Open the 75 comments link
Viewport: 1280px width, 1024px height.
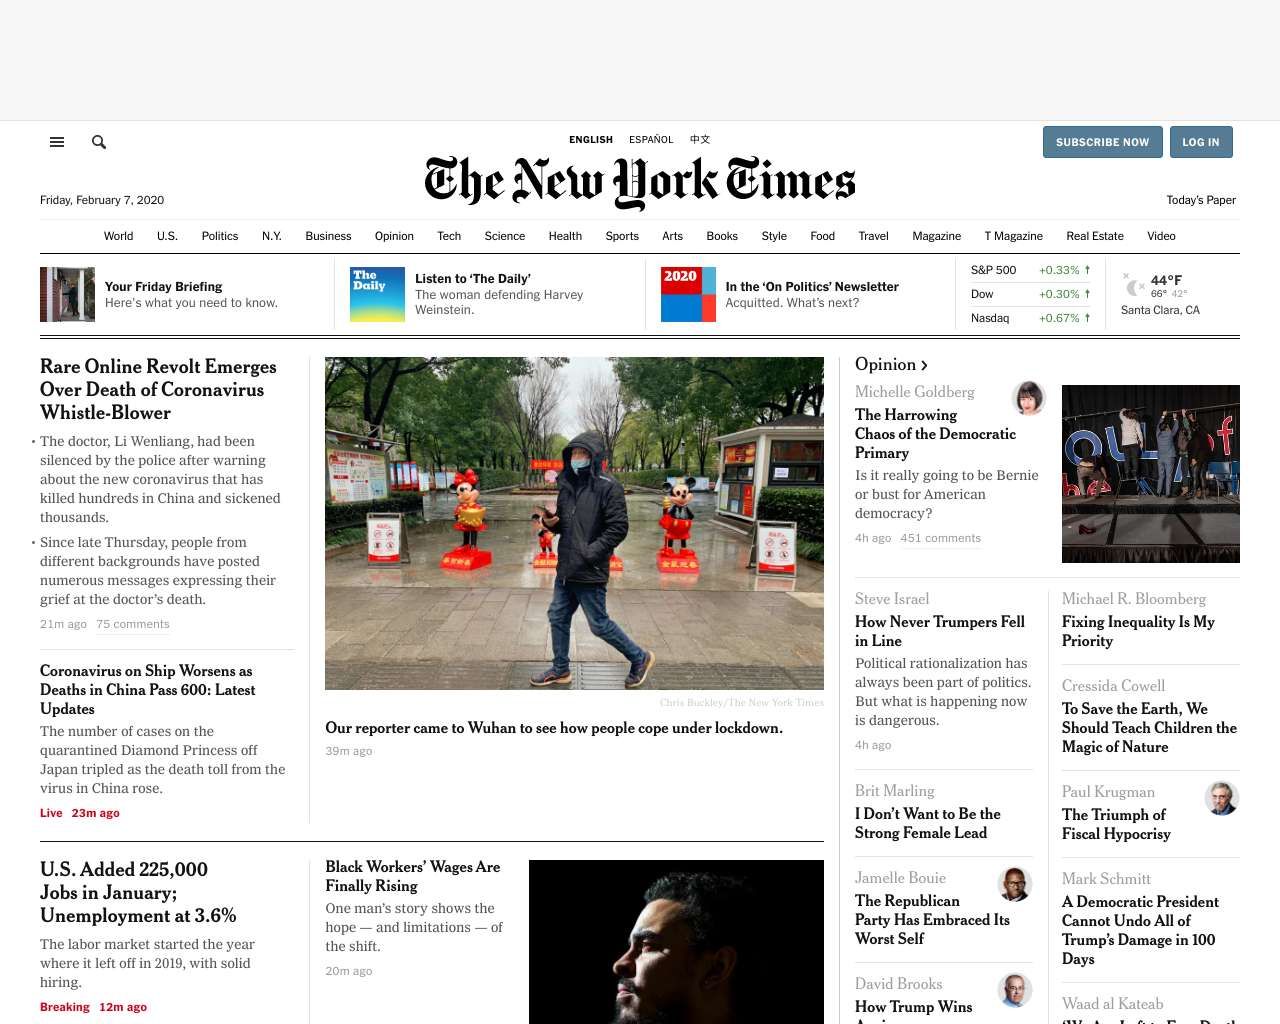pyautogui.click(x=133, y=624)
